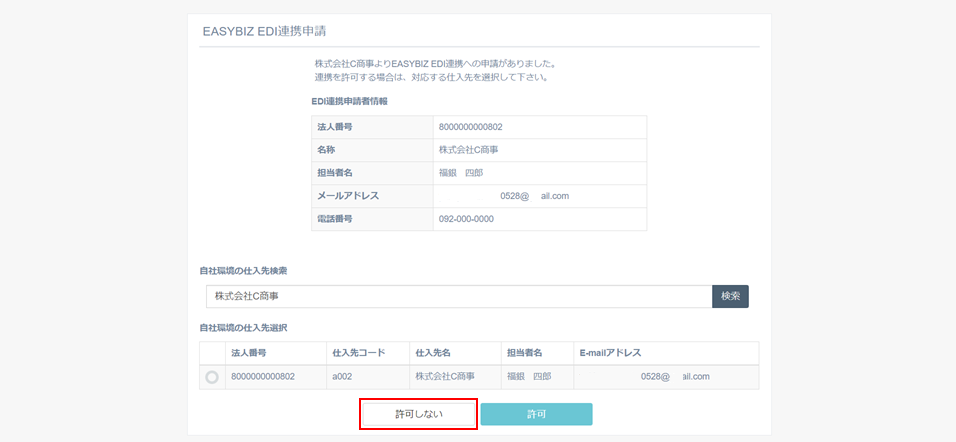Screen dimensions: 956x442
Task: Click the supplier search text field
Action: coord(458,296)
